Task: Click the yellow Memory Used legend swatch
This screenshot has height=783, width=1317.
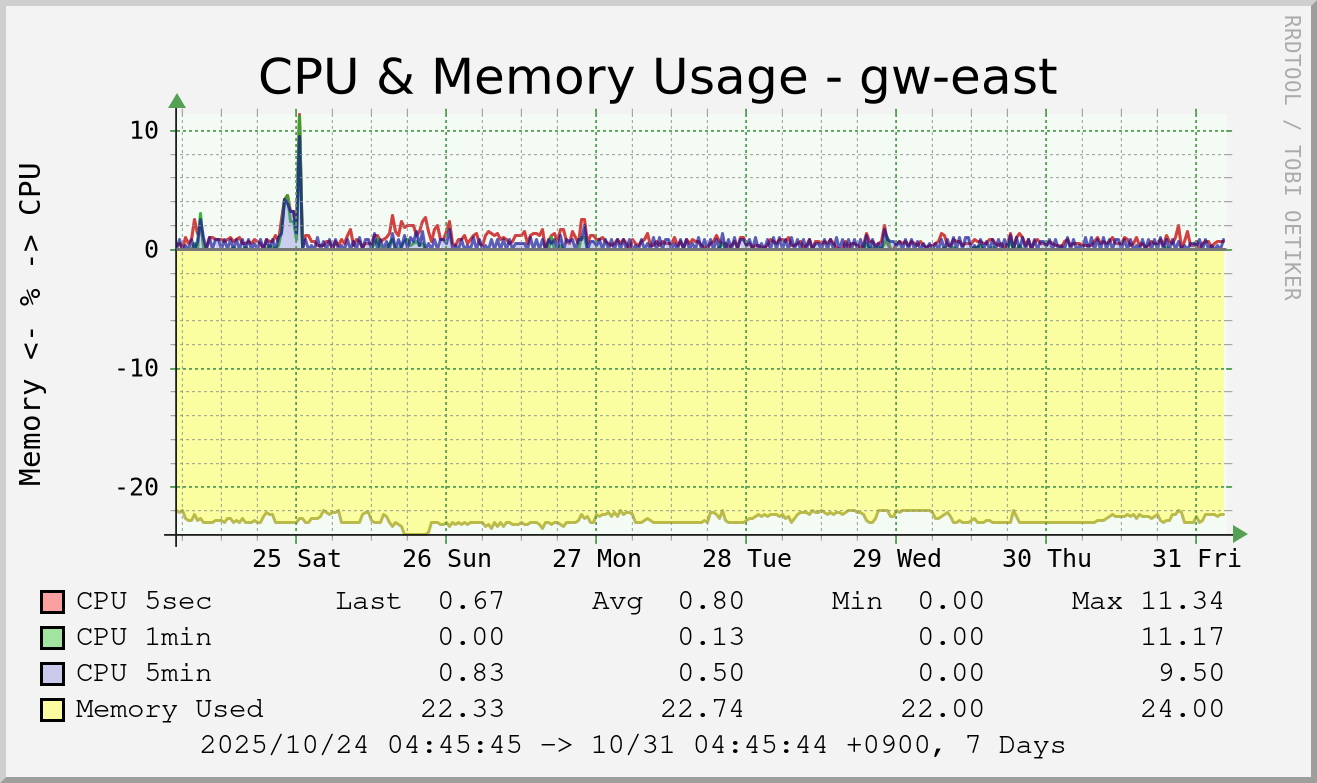Action: [x=52, y=710]
